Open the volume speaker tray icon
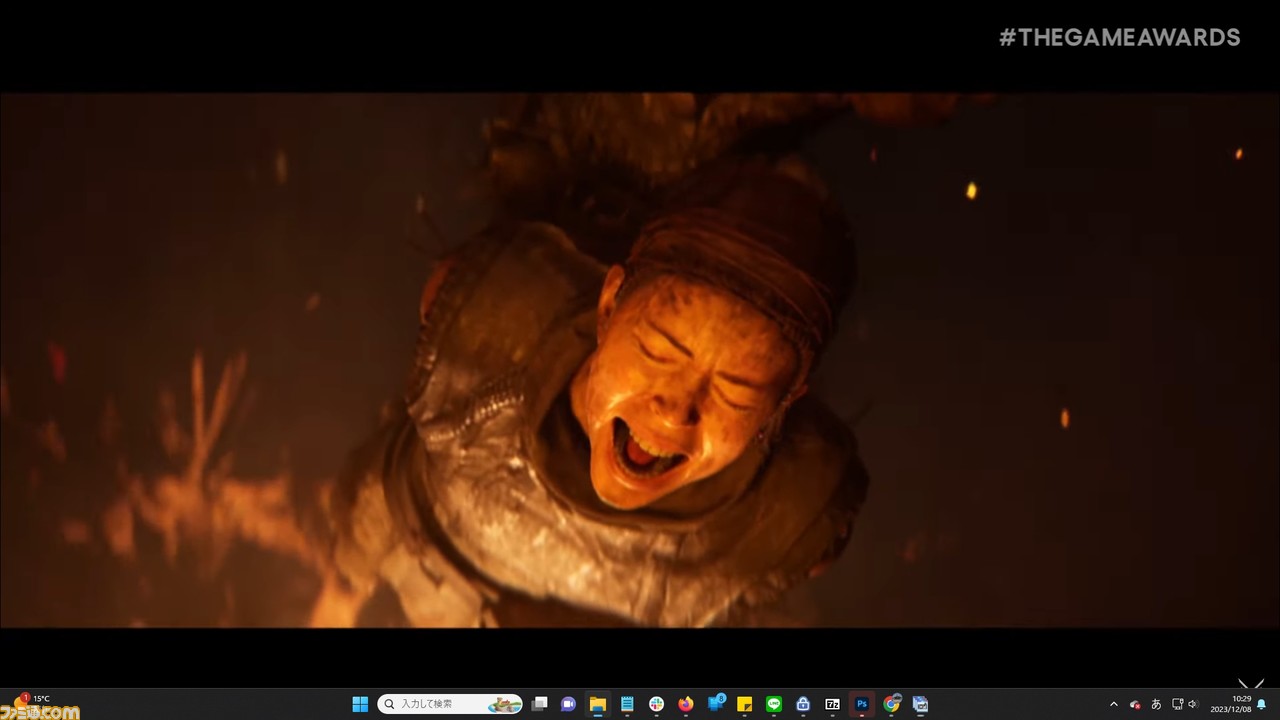 click(x=1193, y=704)
